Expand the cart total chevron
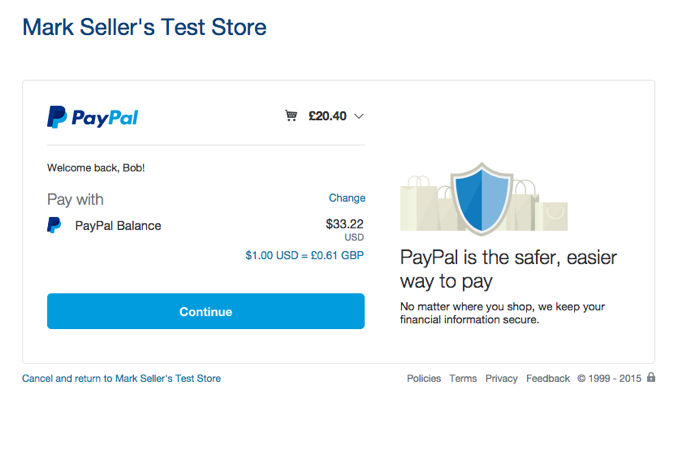Viewport: 700px width, 451px height. tap(359, 116)
